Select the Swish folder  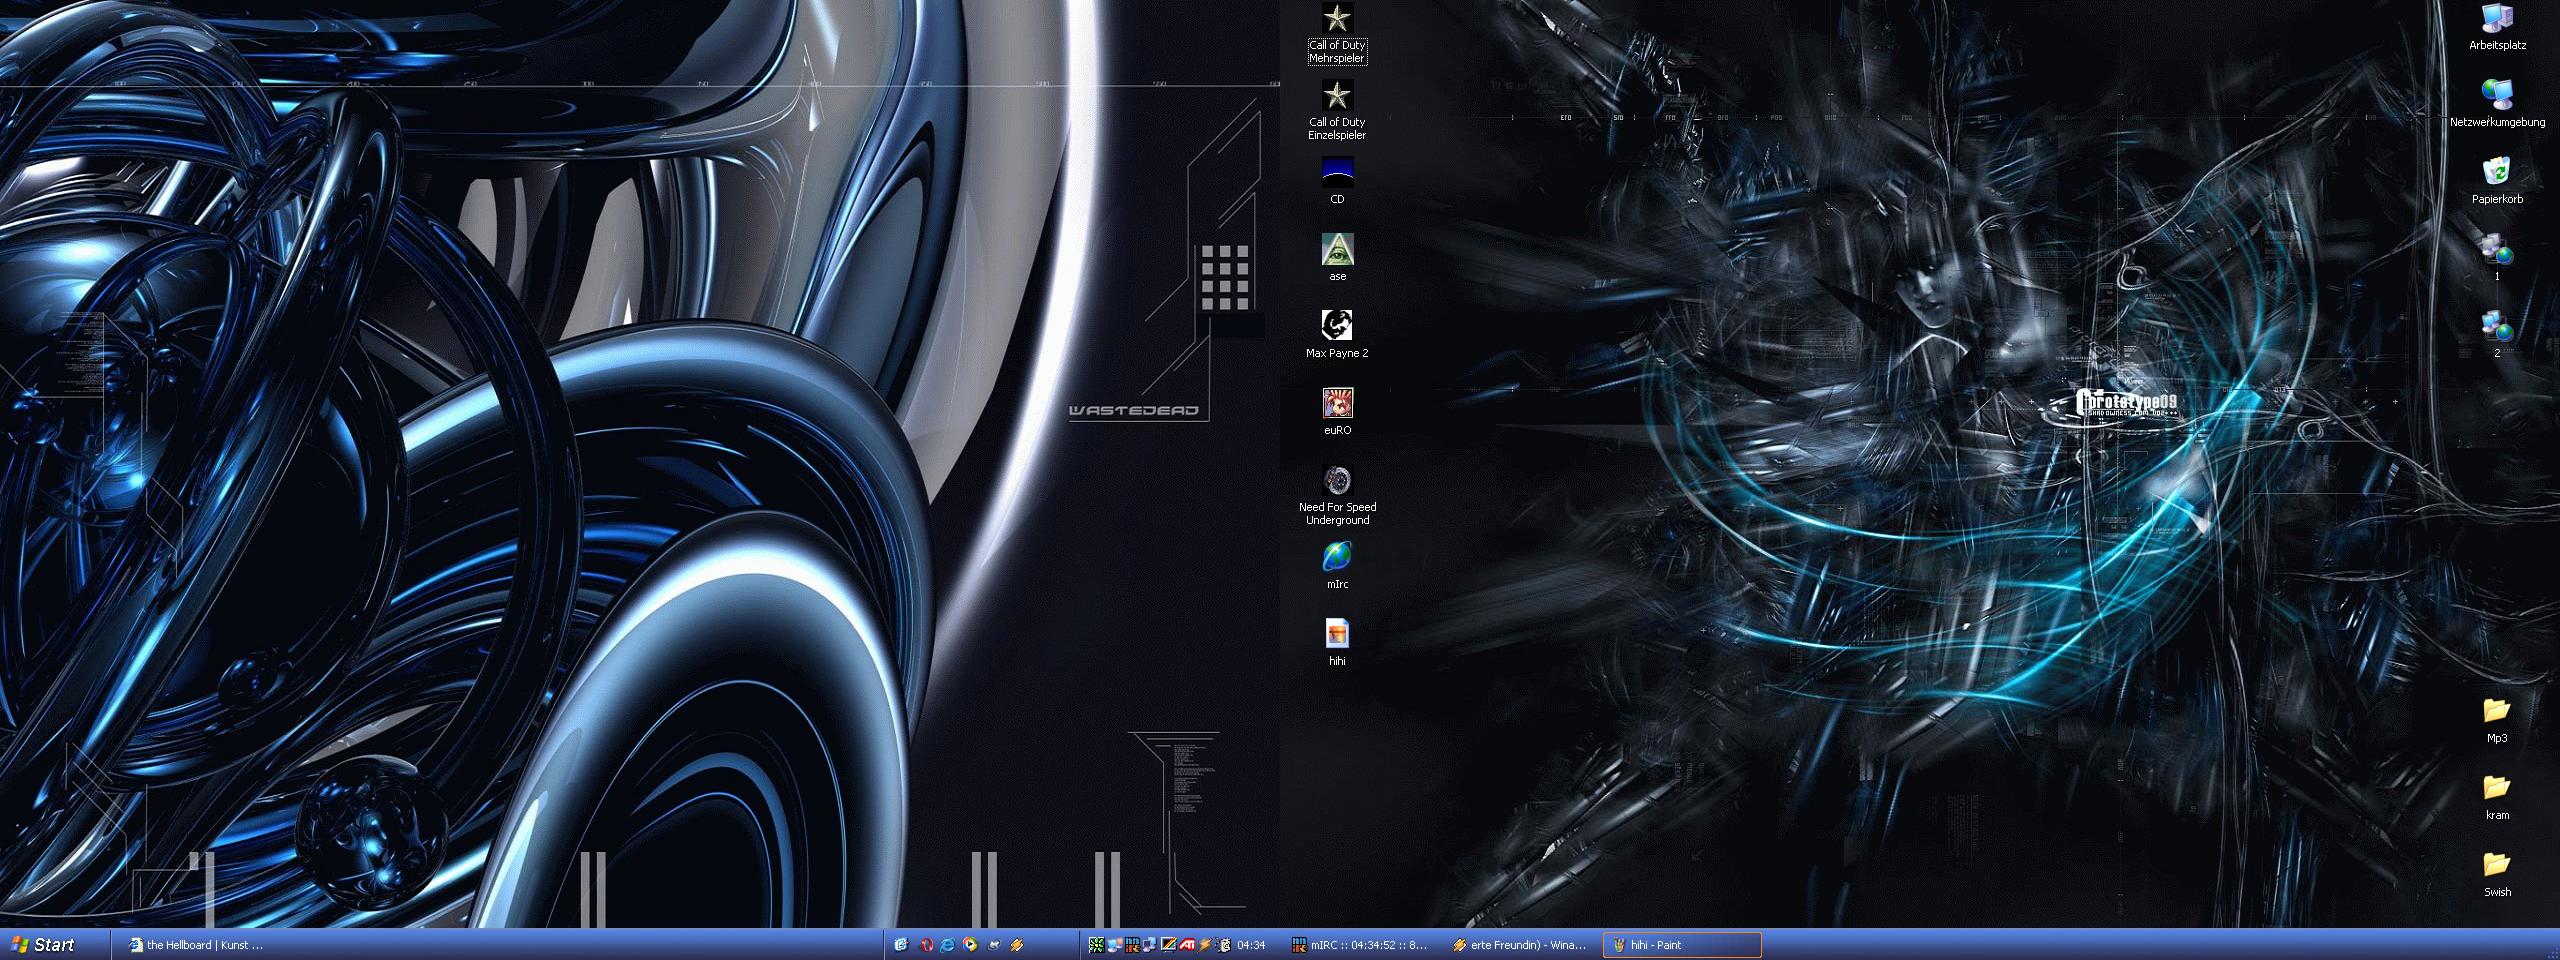(2497, 865)
